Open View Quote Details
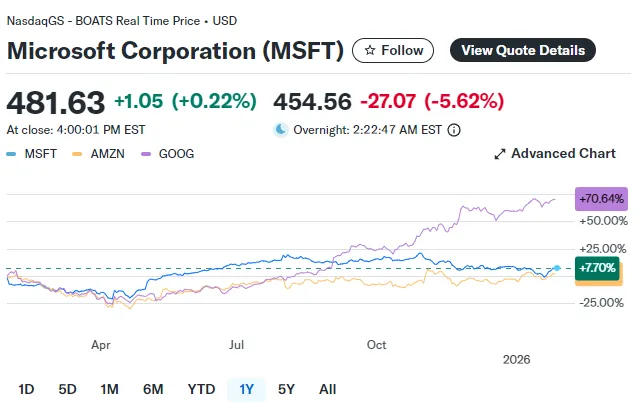This screenshot has width=638, height=403. pos(522,50)
